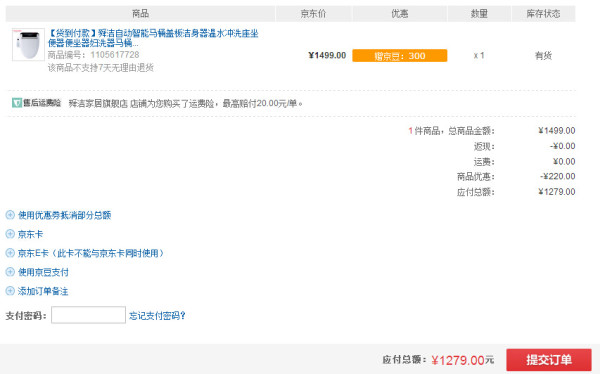Click the 该商品不支持7天无理由退货 notice
Screen dimensions: 600x374
point(101,68)
